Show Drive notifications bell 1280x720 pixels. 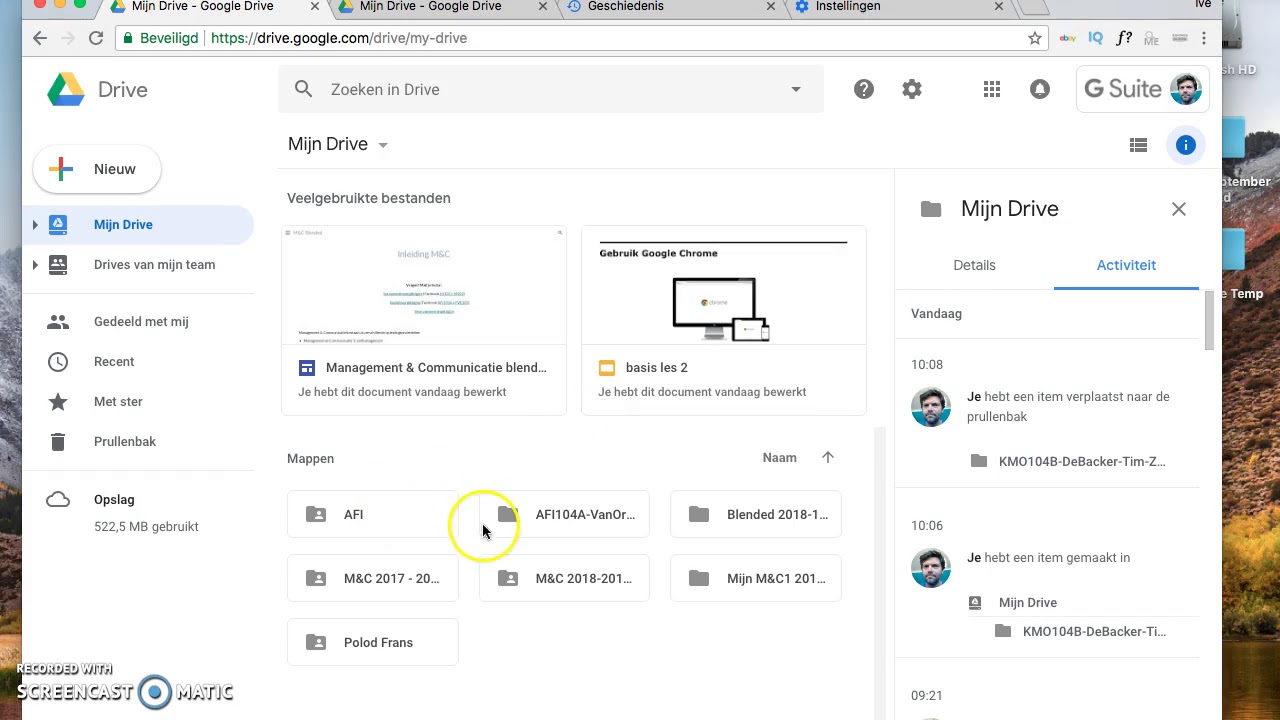pos(1040,89)
